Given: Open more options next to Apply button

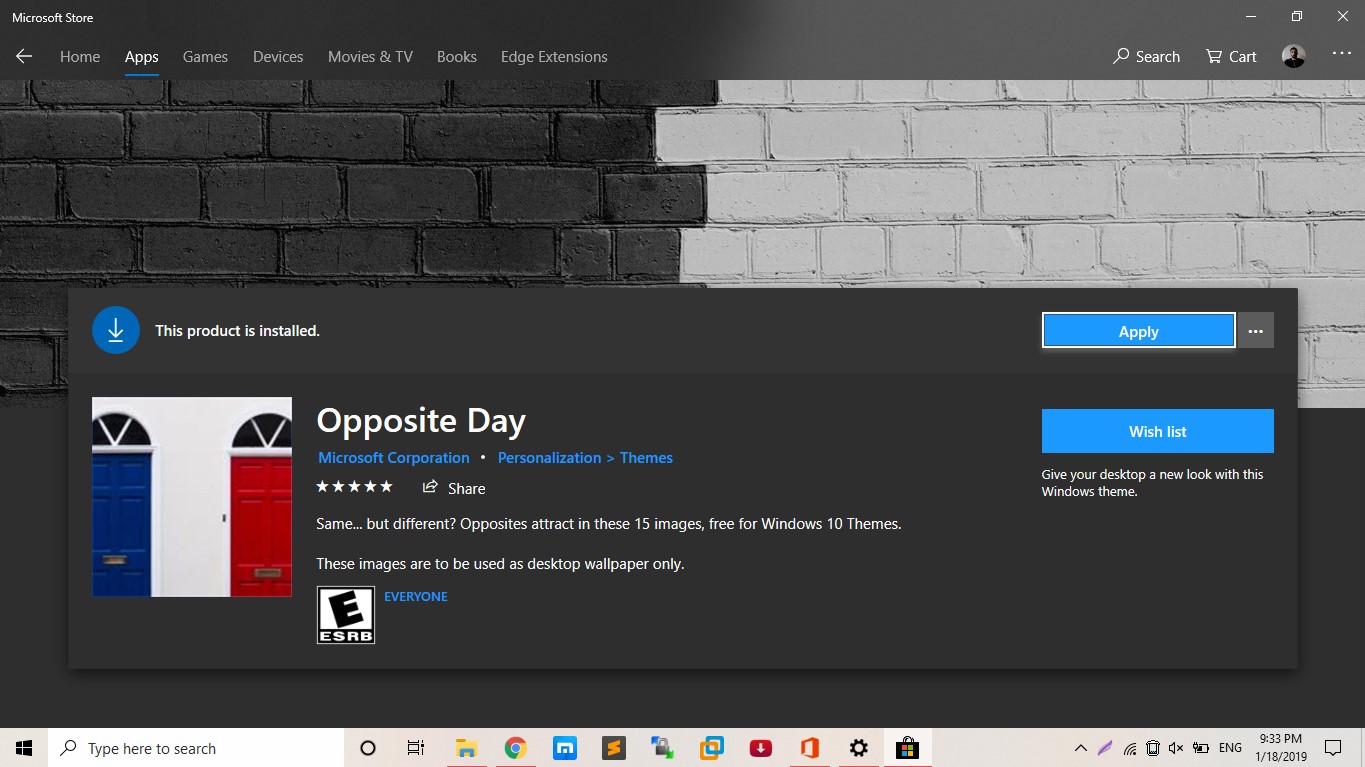Looking at the screenshot, I should point(1255,329).
